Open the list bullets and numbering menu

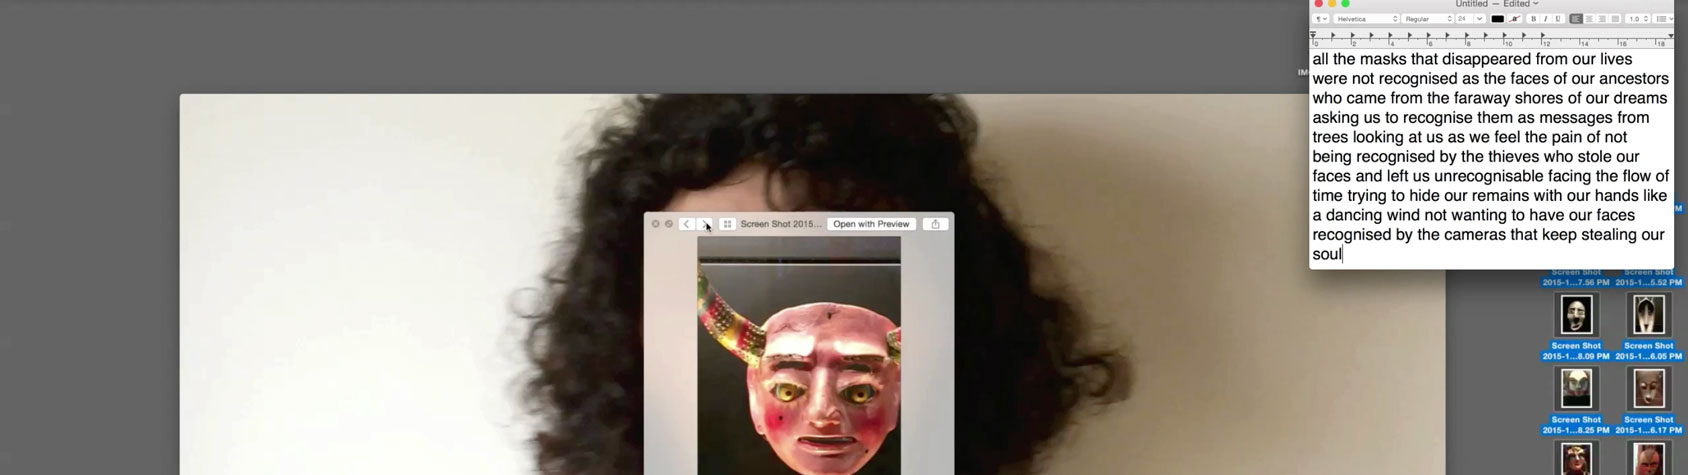(1663, 19)
